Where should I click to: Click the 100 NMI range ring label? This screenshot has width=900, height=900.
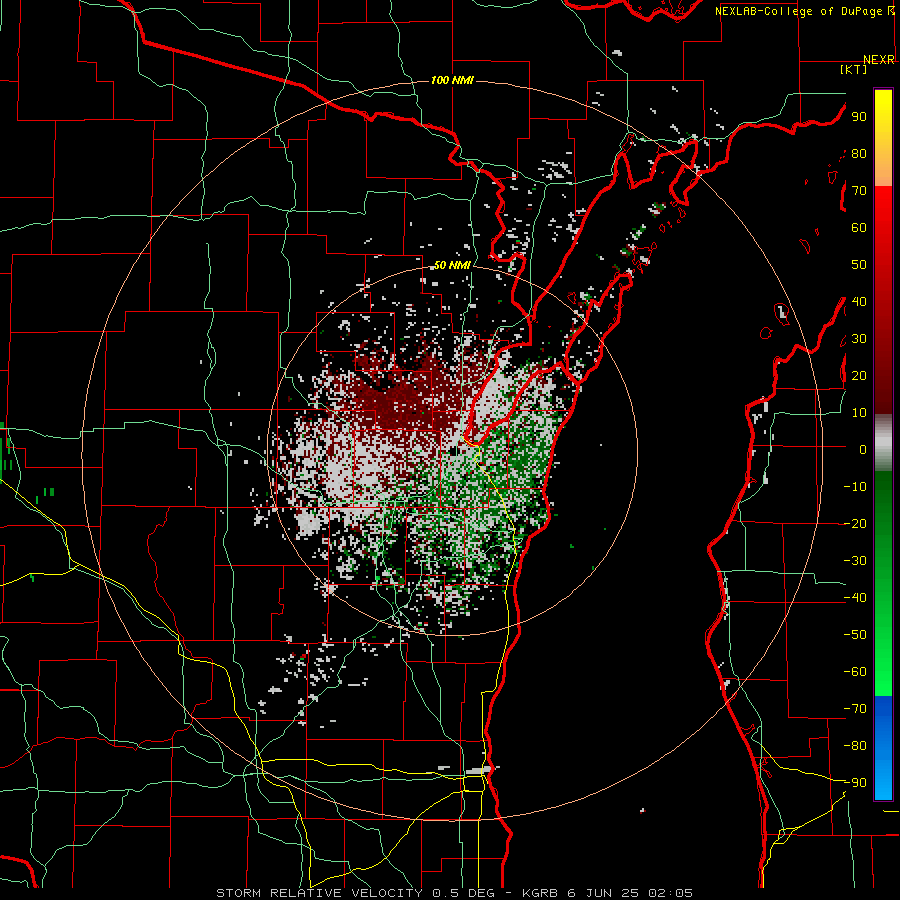(x=452, y=80)
